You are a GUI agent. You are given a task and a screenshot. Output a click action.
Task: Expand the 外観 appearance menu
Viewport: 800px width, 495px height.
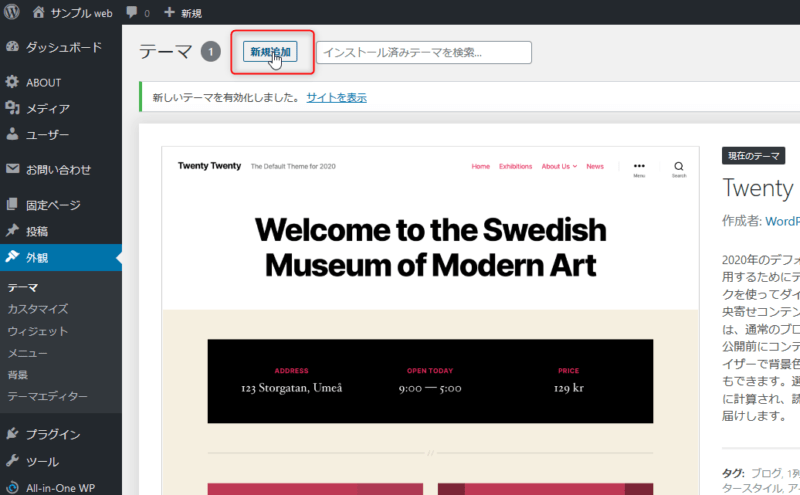pyautogui.click(x=37, y=257)
